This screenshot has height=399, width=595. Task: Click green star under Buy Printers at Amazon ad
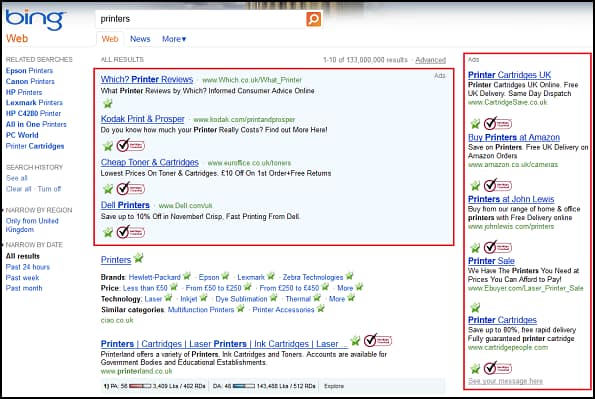[x=475, y=186]
